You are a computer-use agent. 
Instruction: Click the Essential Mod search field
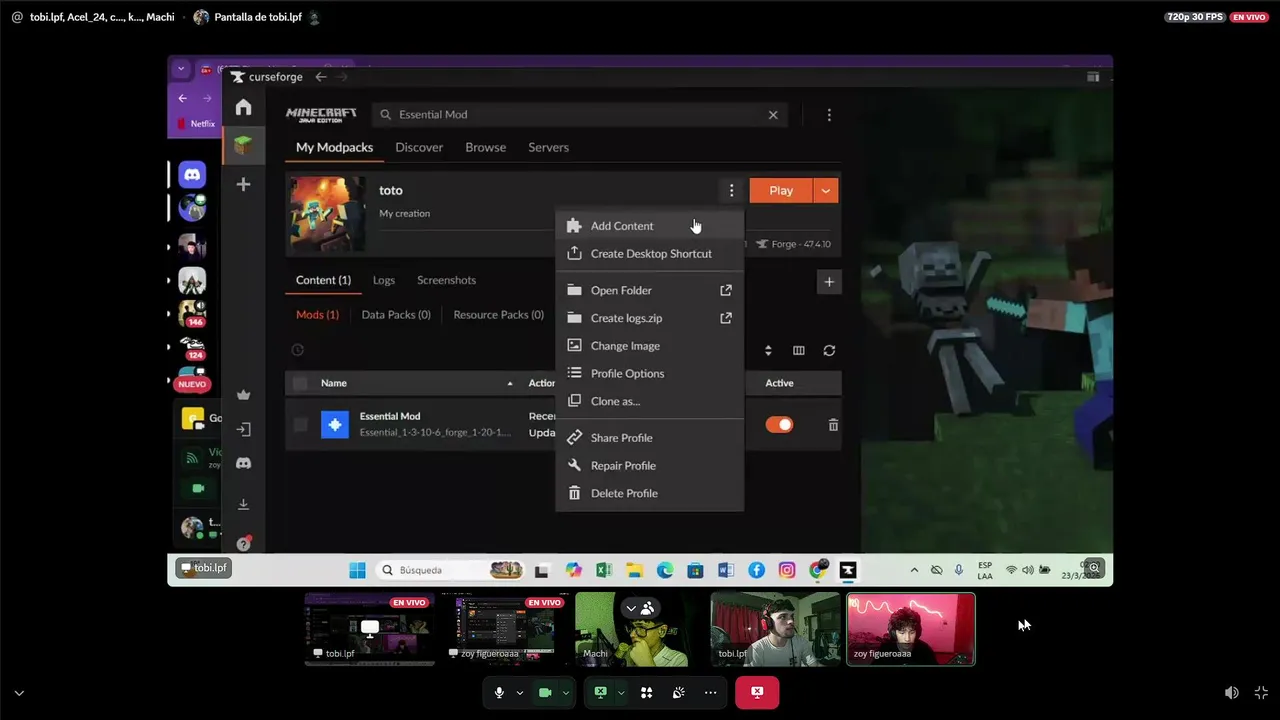579,115
